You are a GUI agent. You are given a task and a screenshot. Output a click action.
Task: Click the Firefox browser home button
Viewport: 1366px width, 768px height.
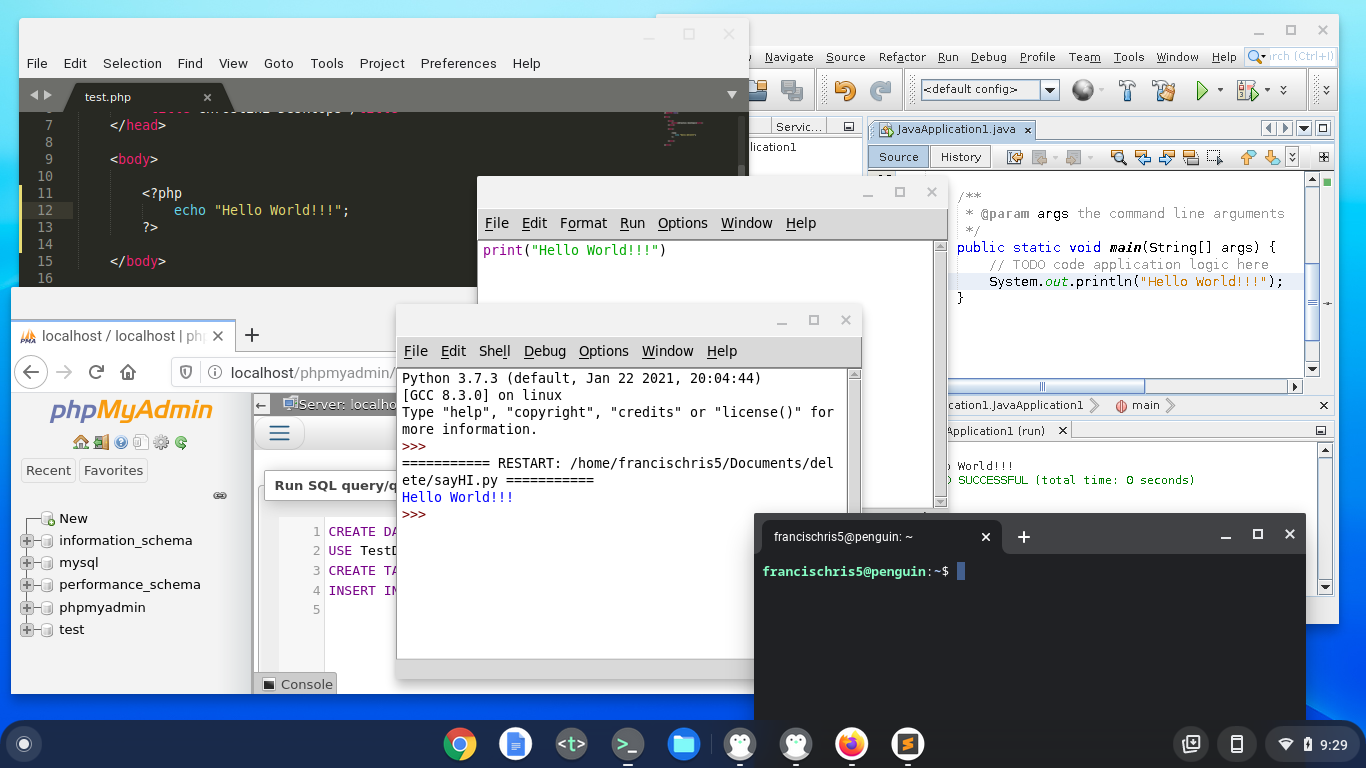click(x=128, y=372)
